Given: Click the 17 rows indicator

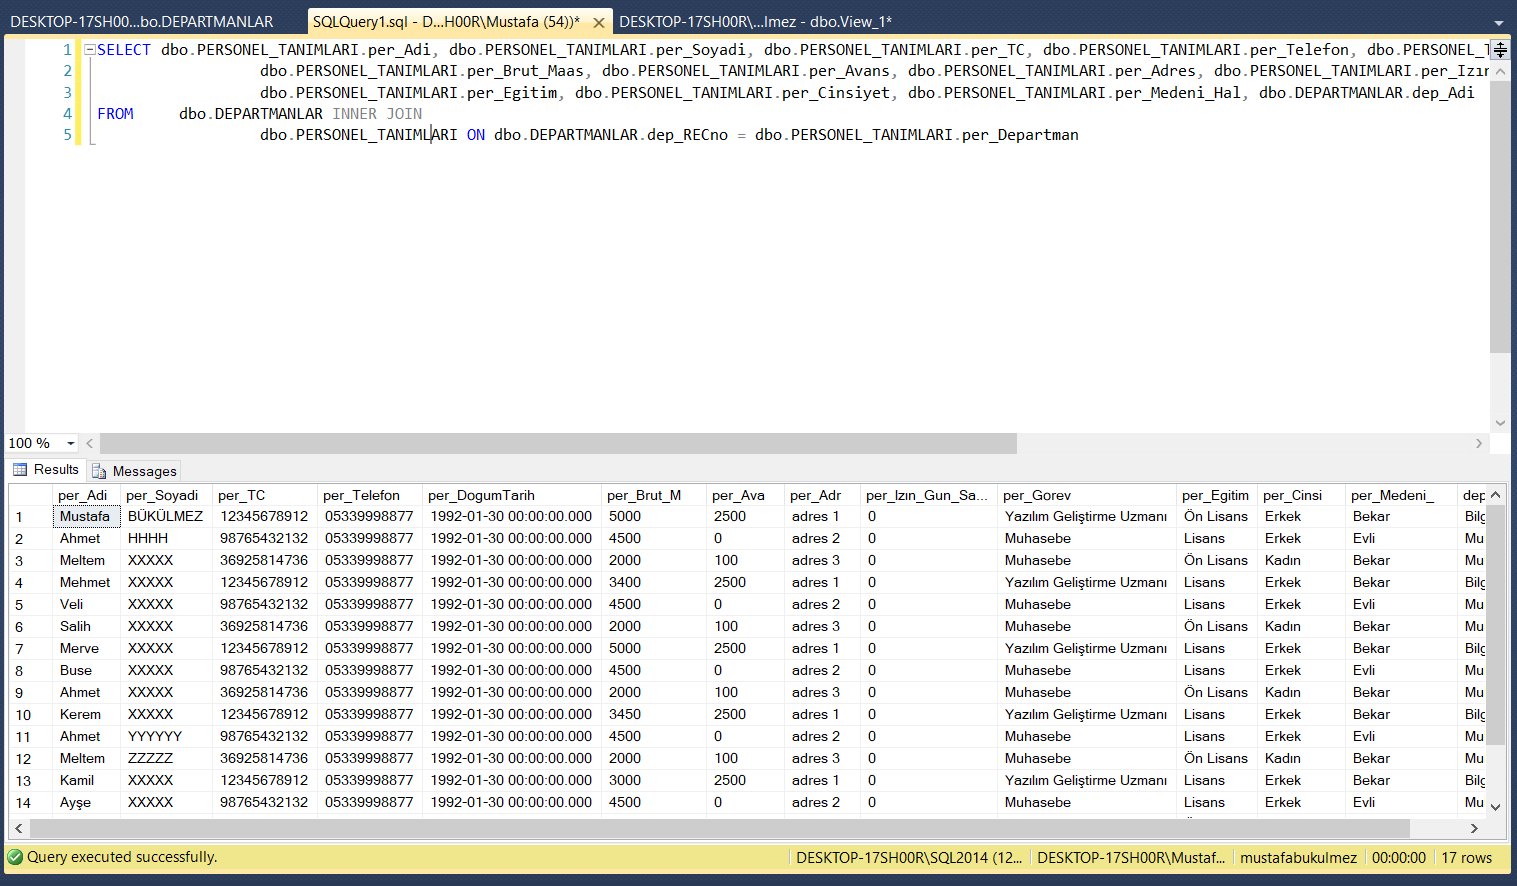Looking at the screenshot, I should coord(1467,857).
